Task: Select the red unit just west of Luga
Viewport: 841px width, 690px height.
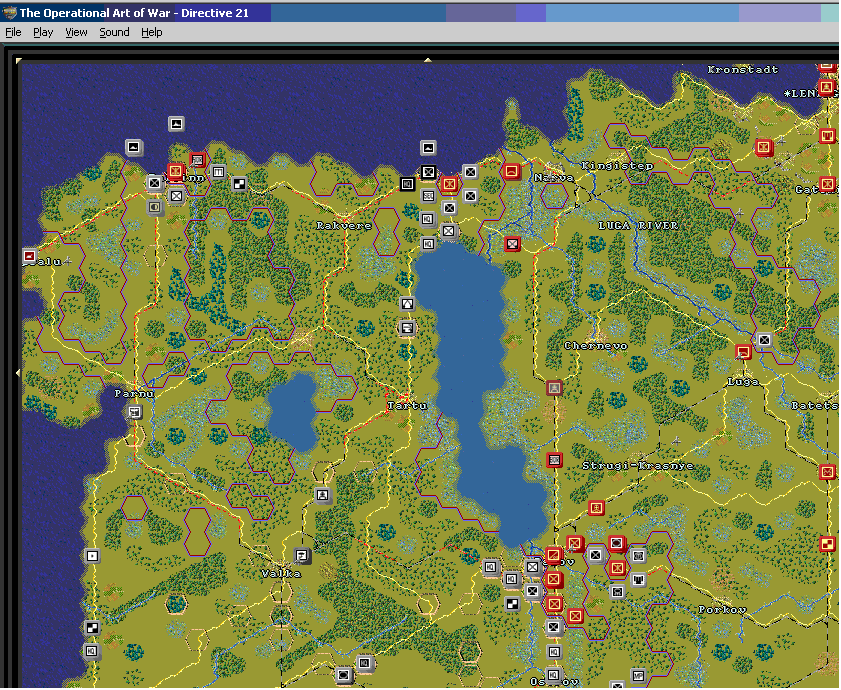Action: click(743, 352)
